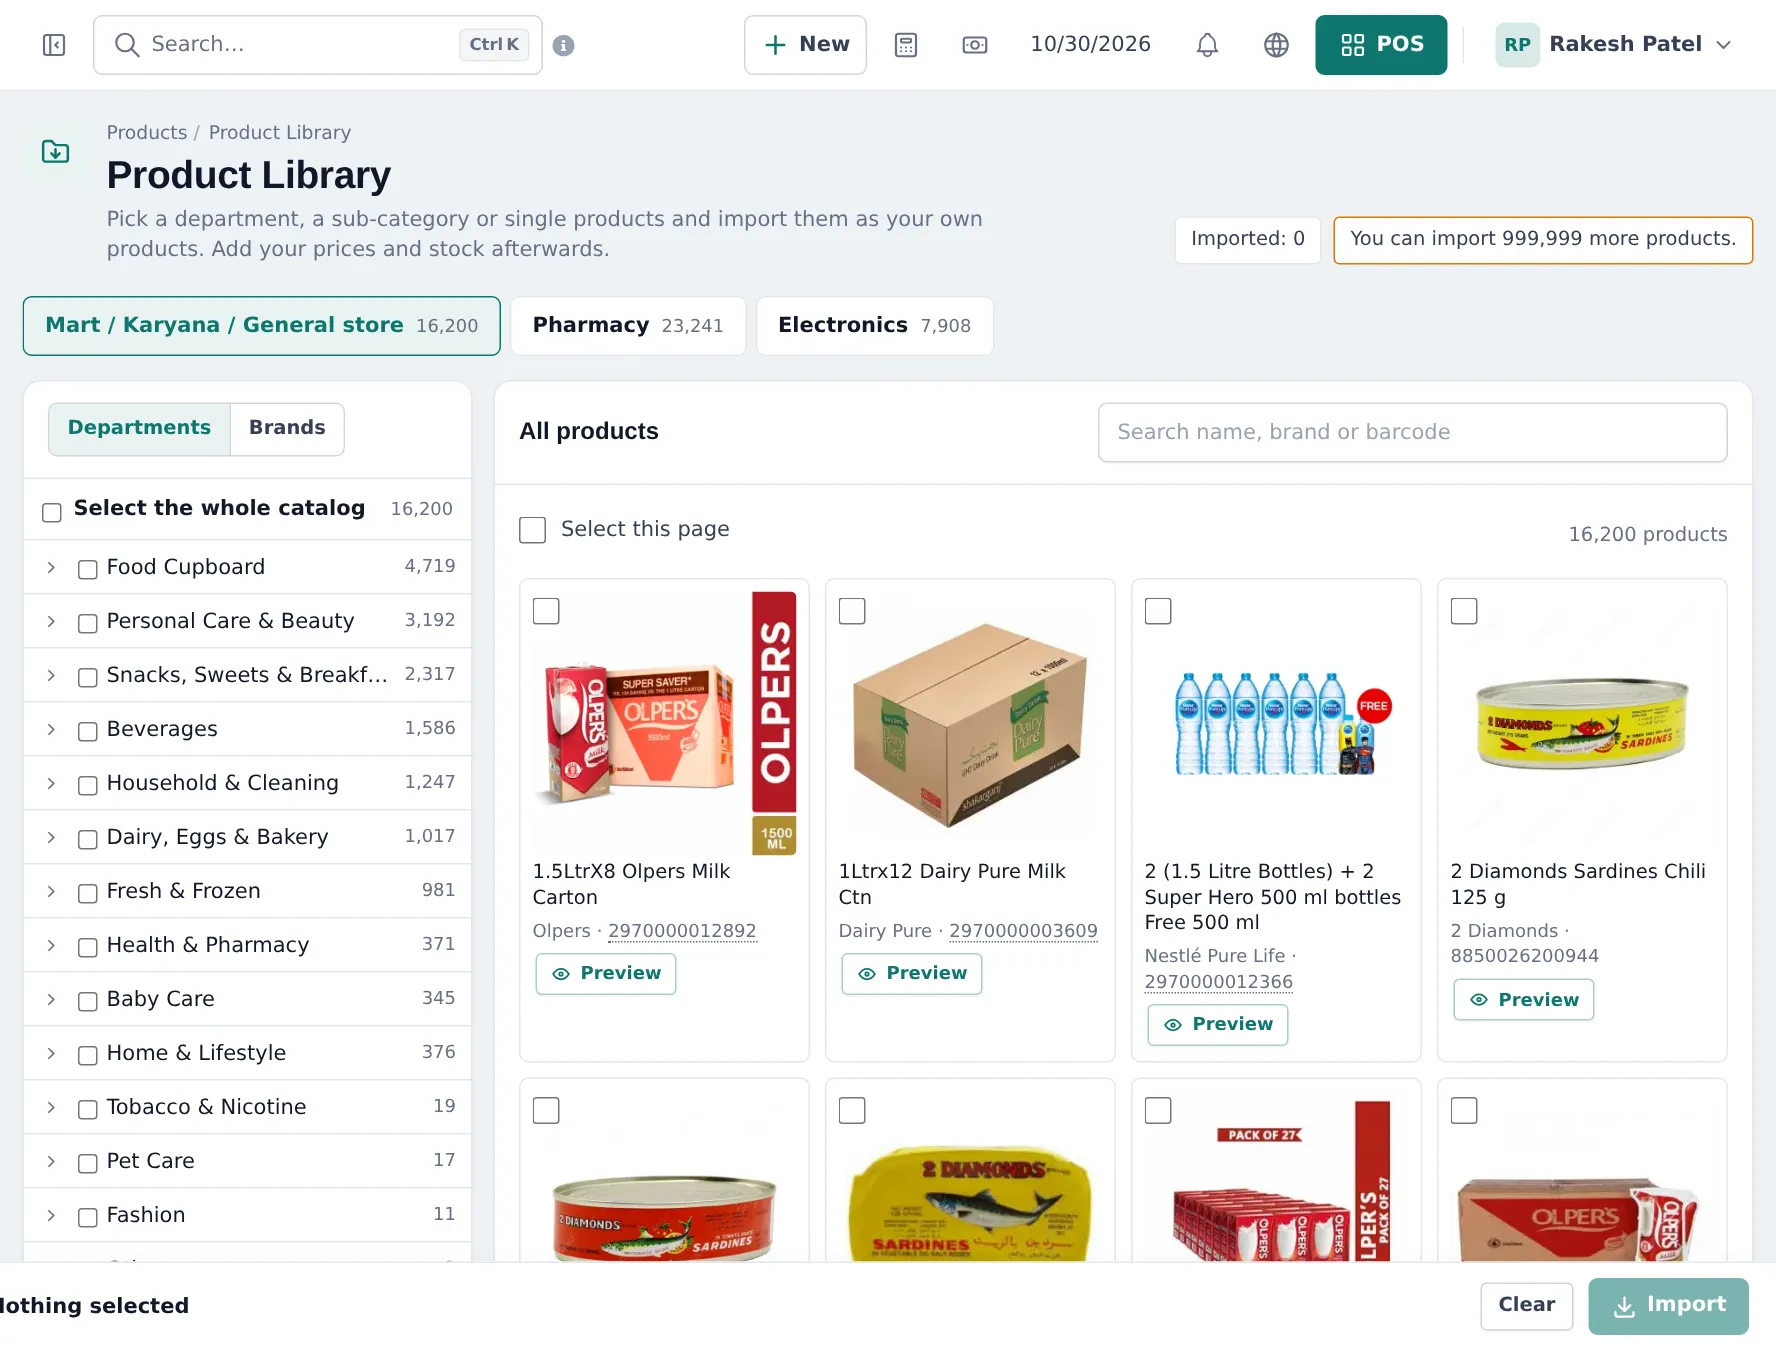Click the date 10/30/2026
The height and width of the screenshot is (1350, 1776).
pyautogui.click(x=1091, y=45)
